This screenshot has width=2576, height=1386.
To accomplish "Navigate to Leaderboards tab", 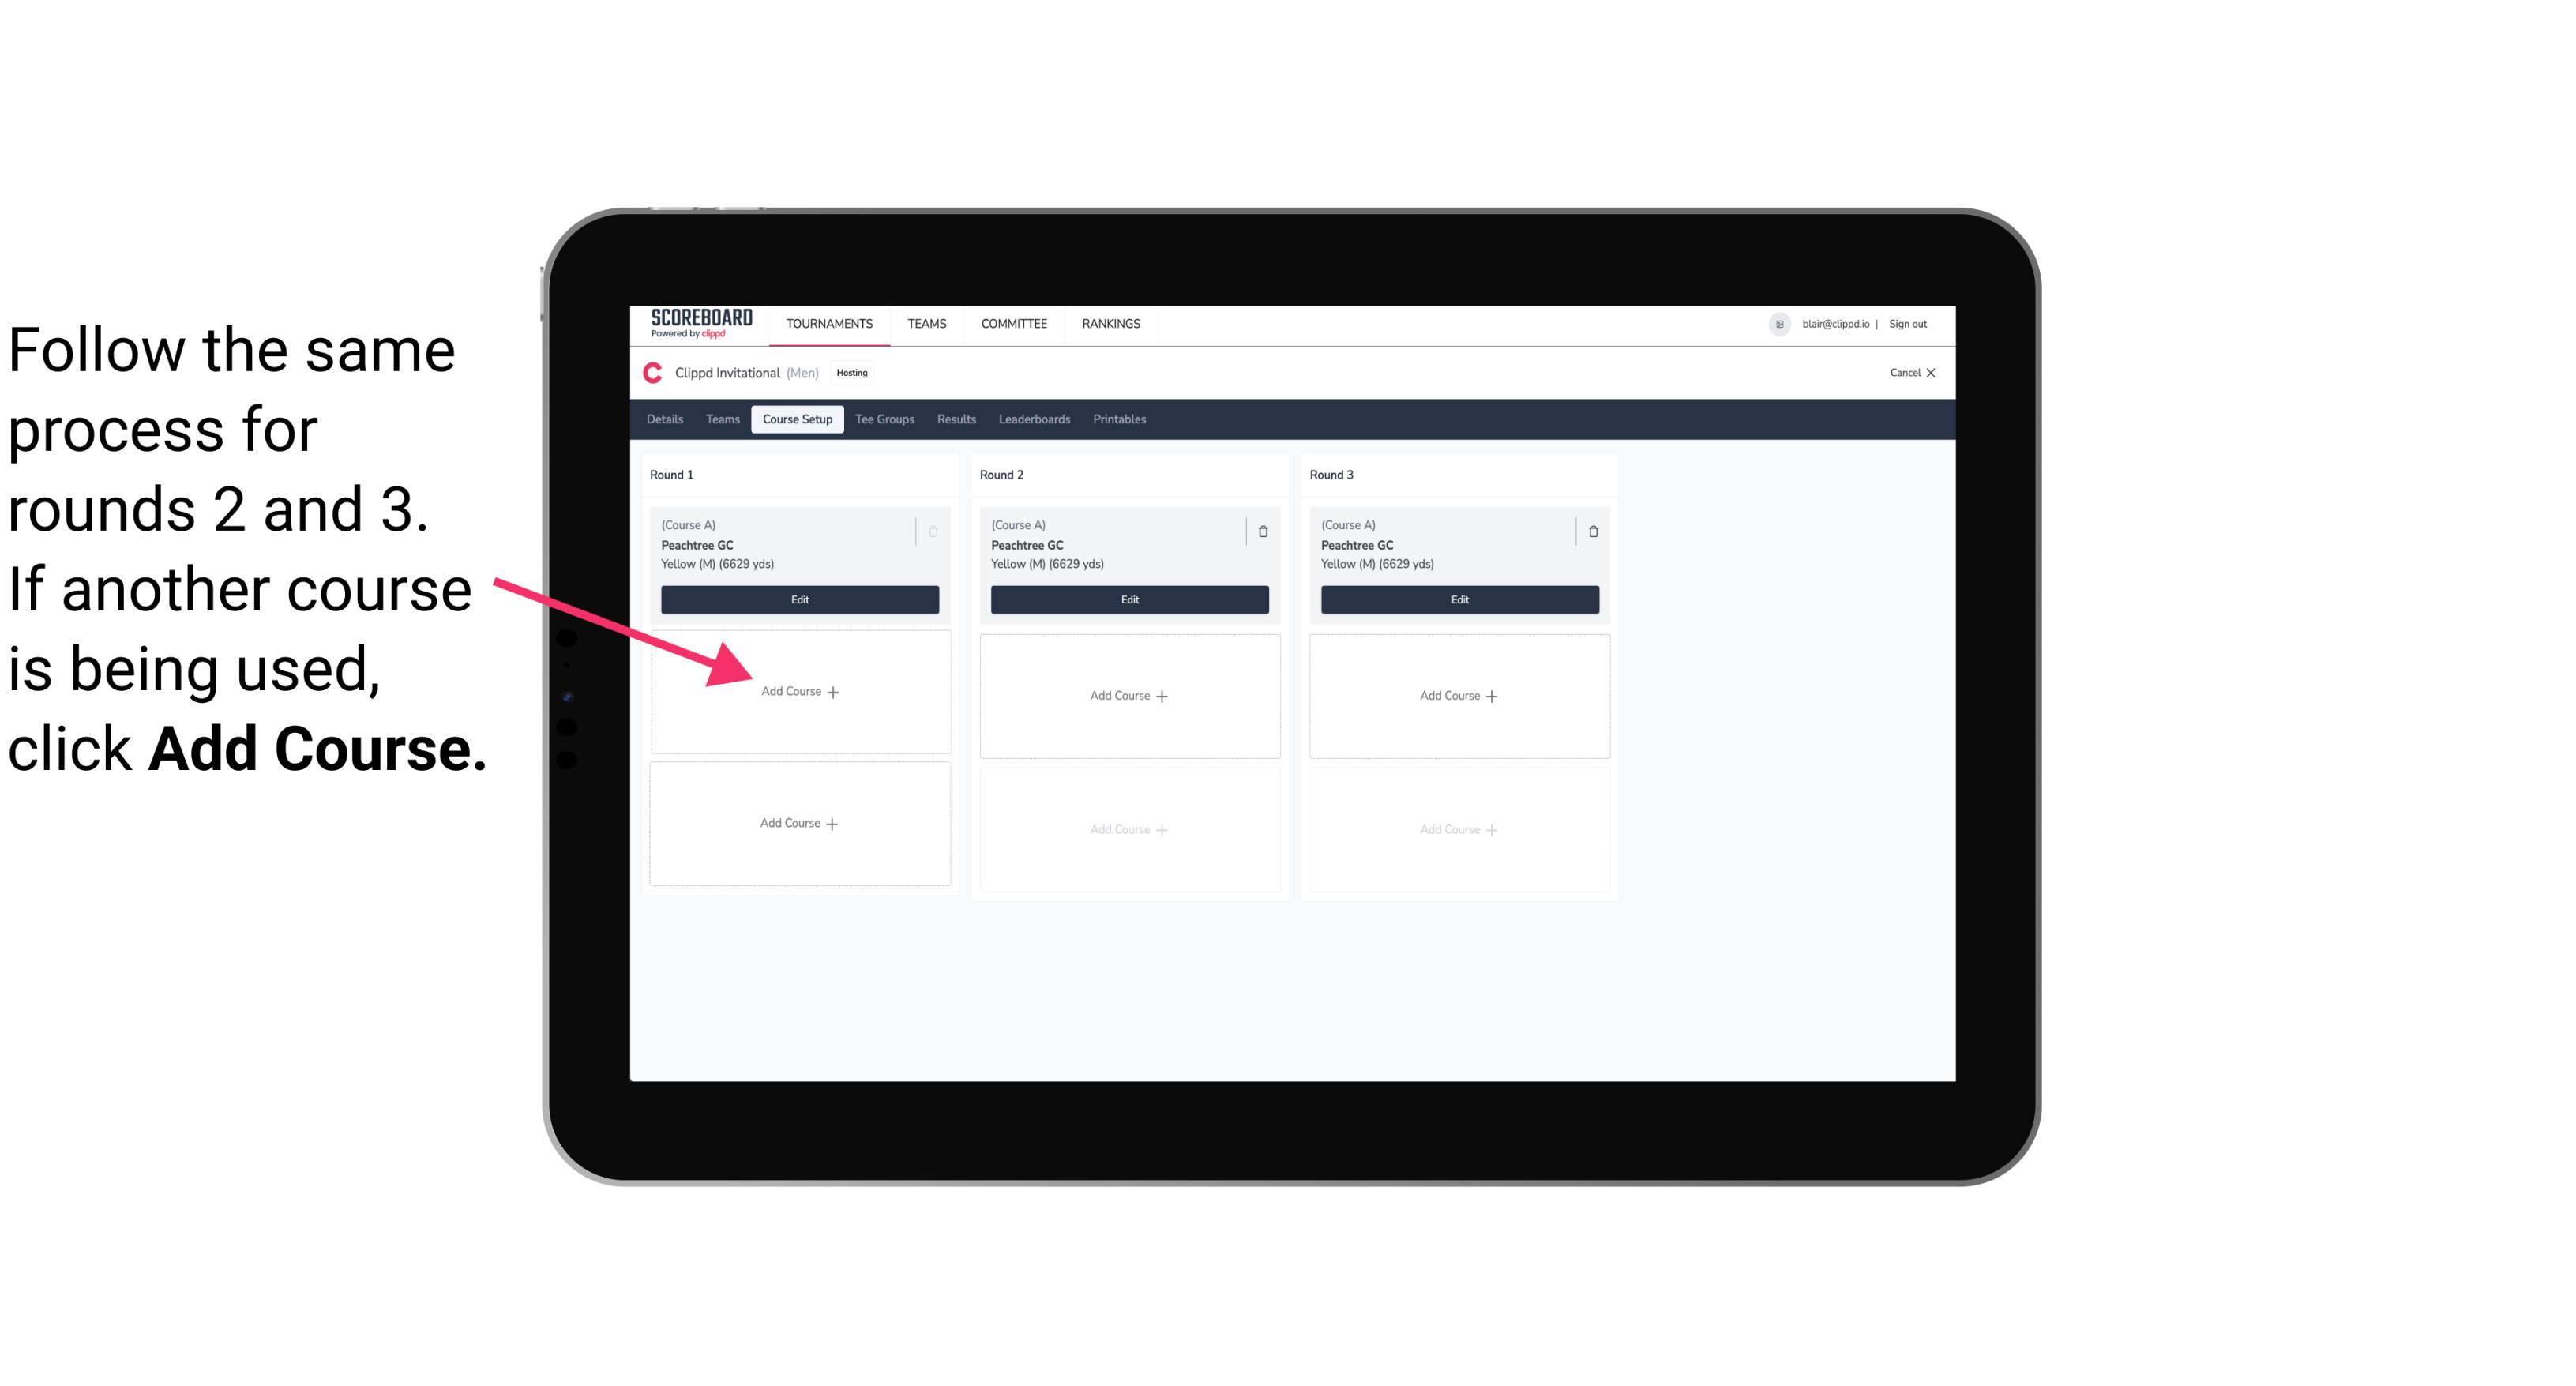I will (x=1035, y=419).
